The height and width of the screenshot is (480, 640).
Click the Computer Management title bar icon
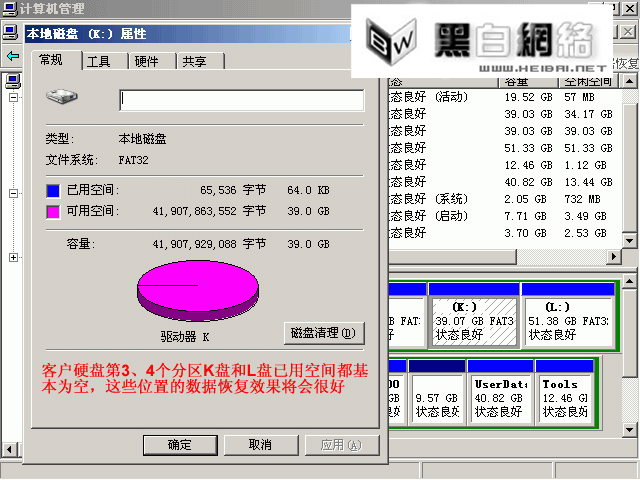pyautogui.click(x=9, y=9)
